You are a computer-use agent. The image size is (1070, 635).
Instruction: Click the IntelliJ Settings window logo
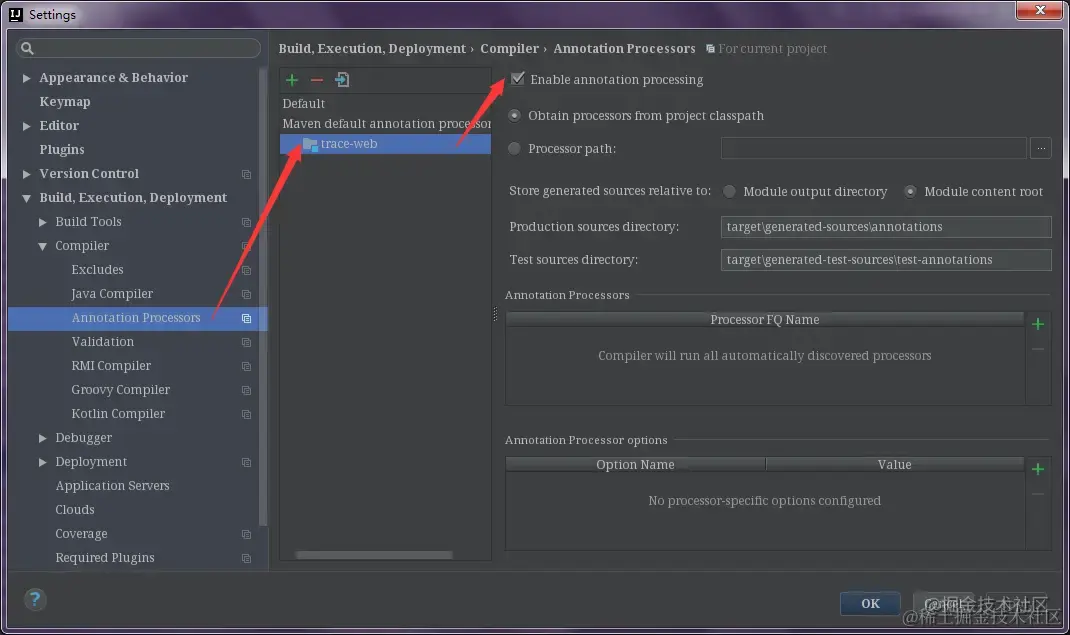pos(15,14)
